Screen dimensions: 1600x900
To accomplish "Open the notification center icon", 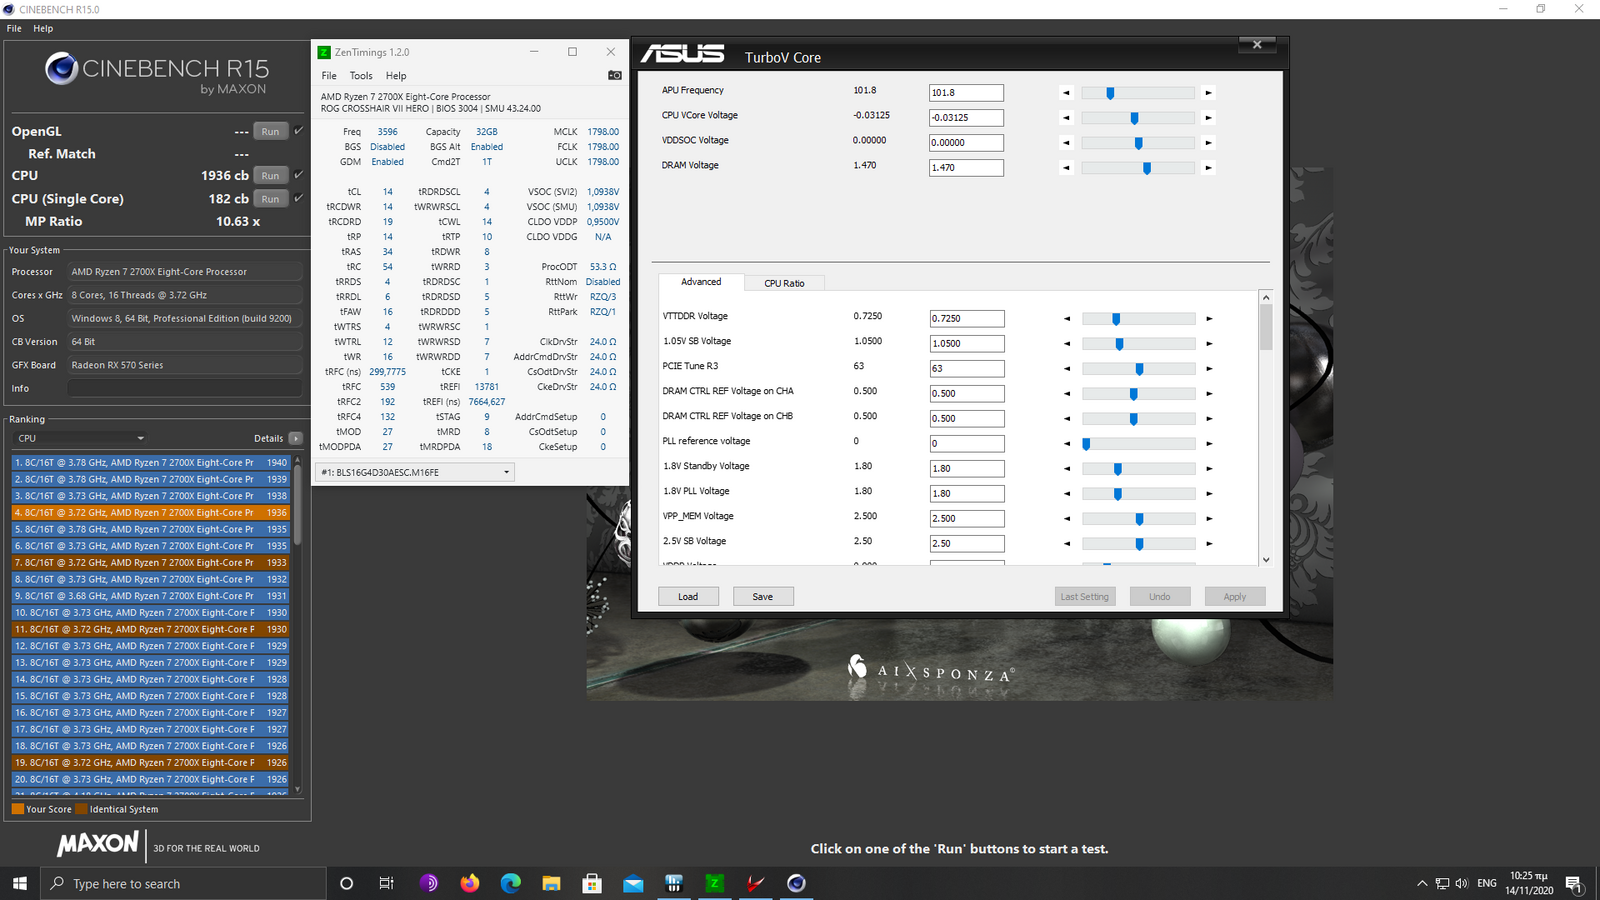I will [x=1574, y=883].
